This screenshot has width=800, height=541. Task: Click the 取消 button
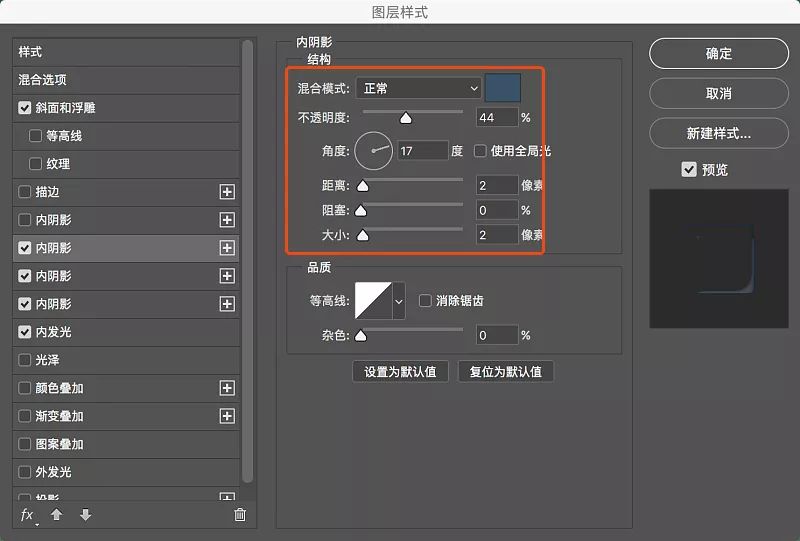719,93
